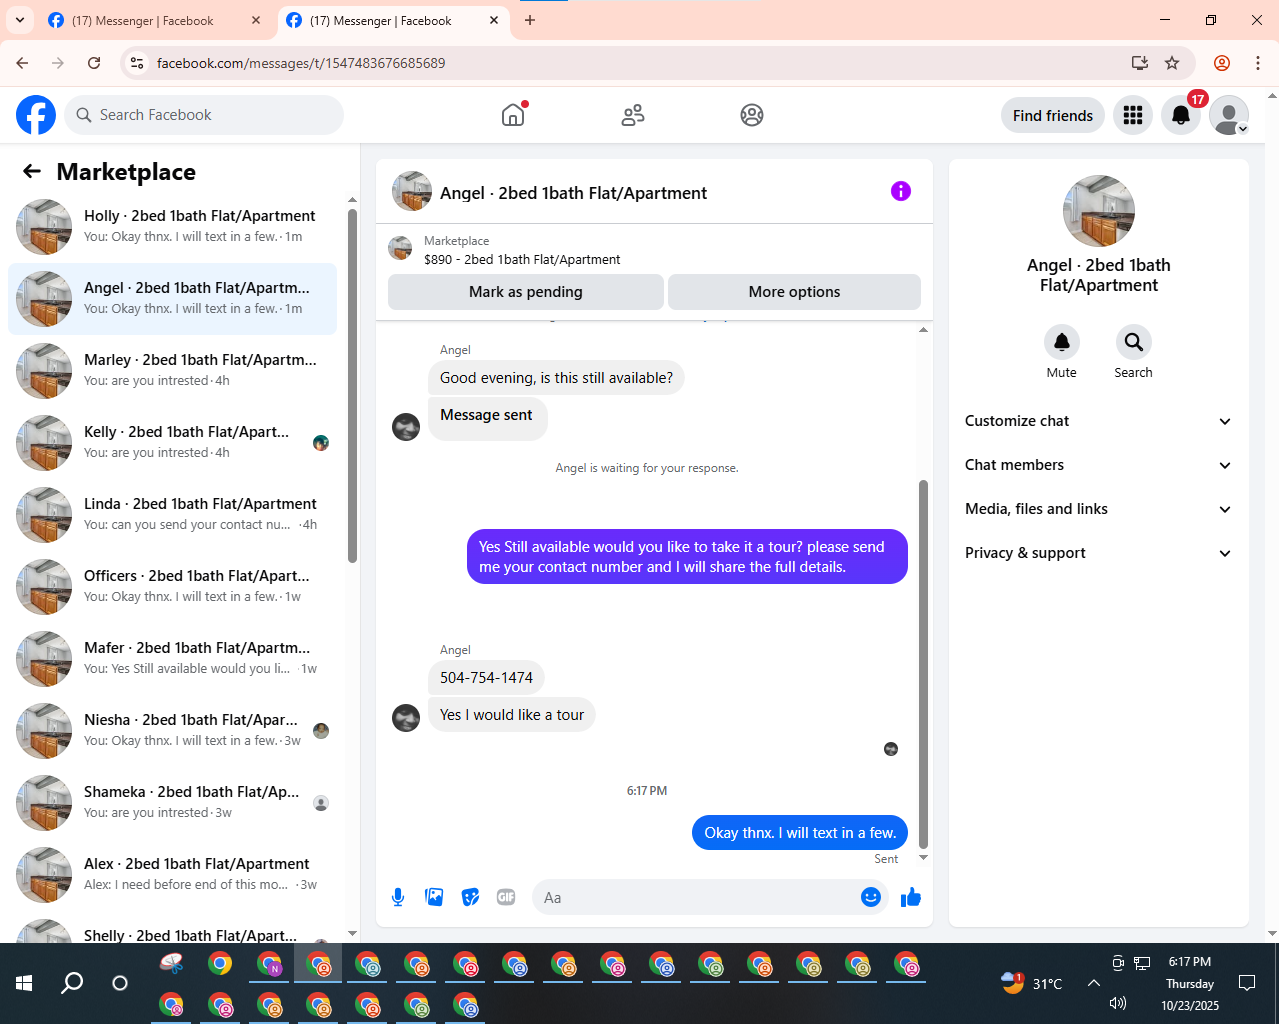Click Mark as pending button
Screen dimensions: 1279x1024
tap(526, 292)
